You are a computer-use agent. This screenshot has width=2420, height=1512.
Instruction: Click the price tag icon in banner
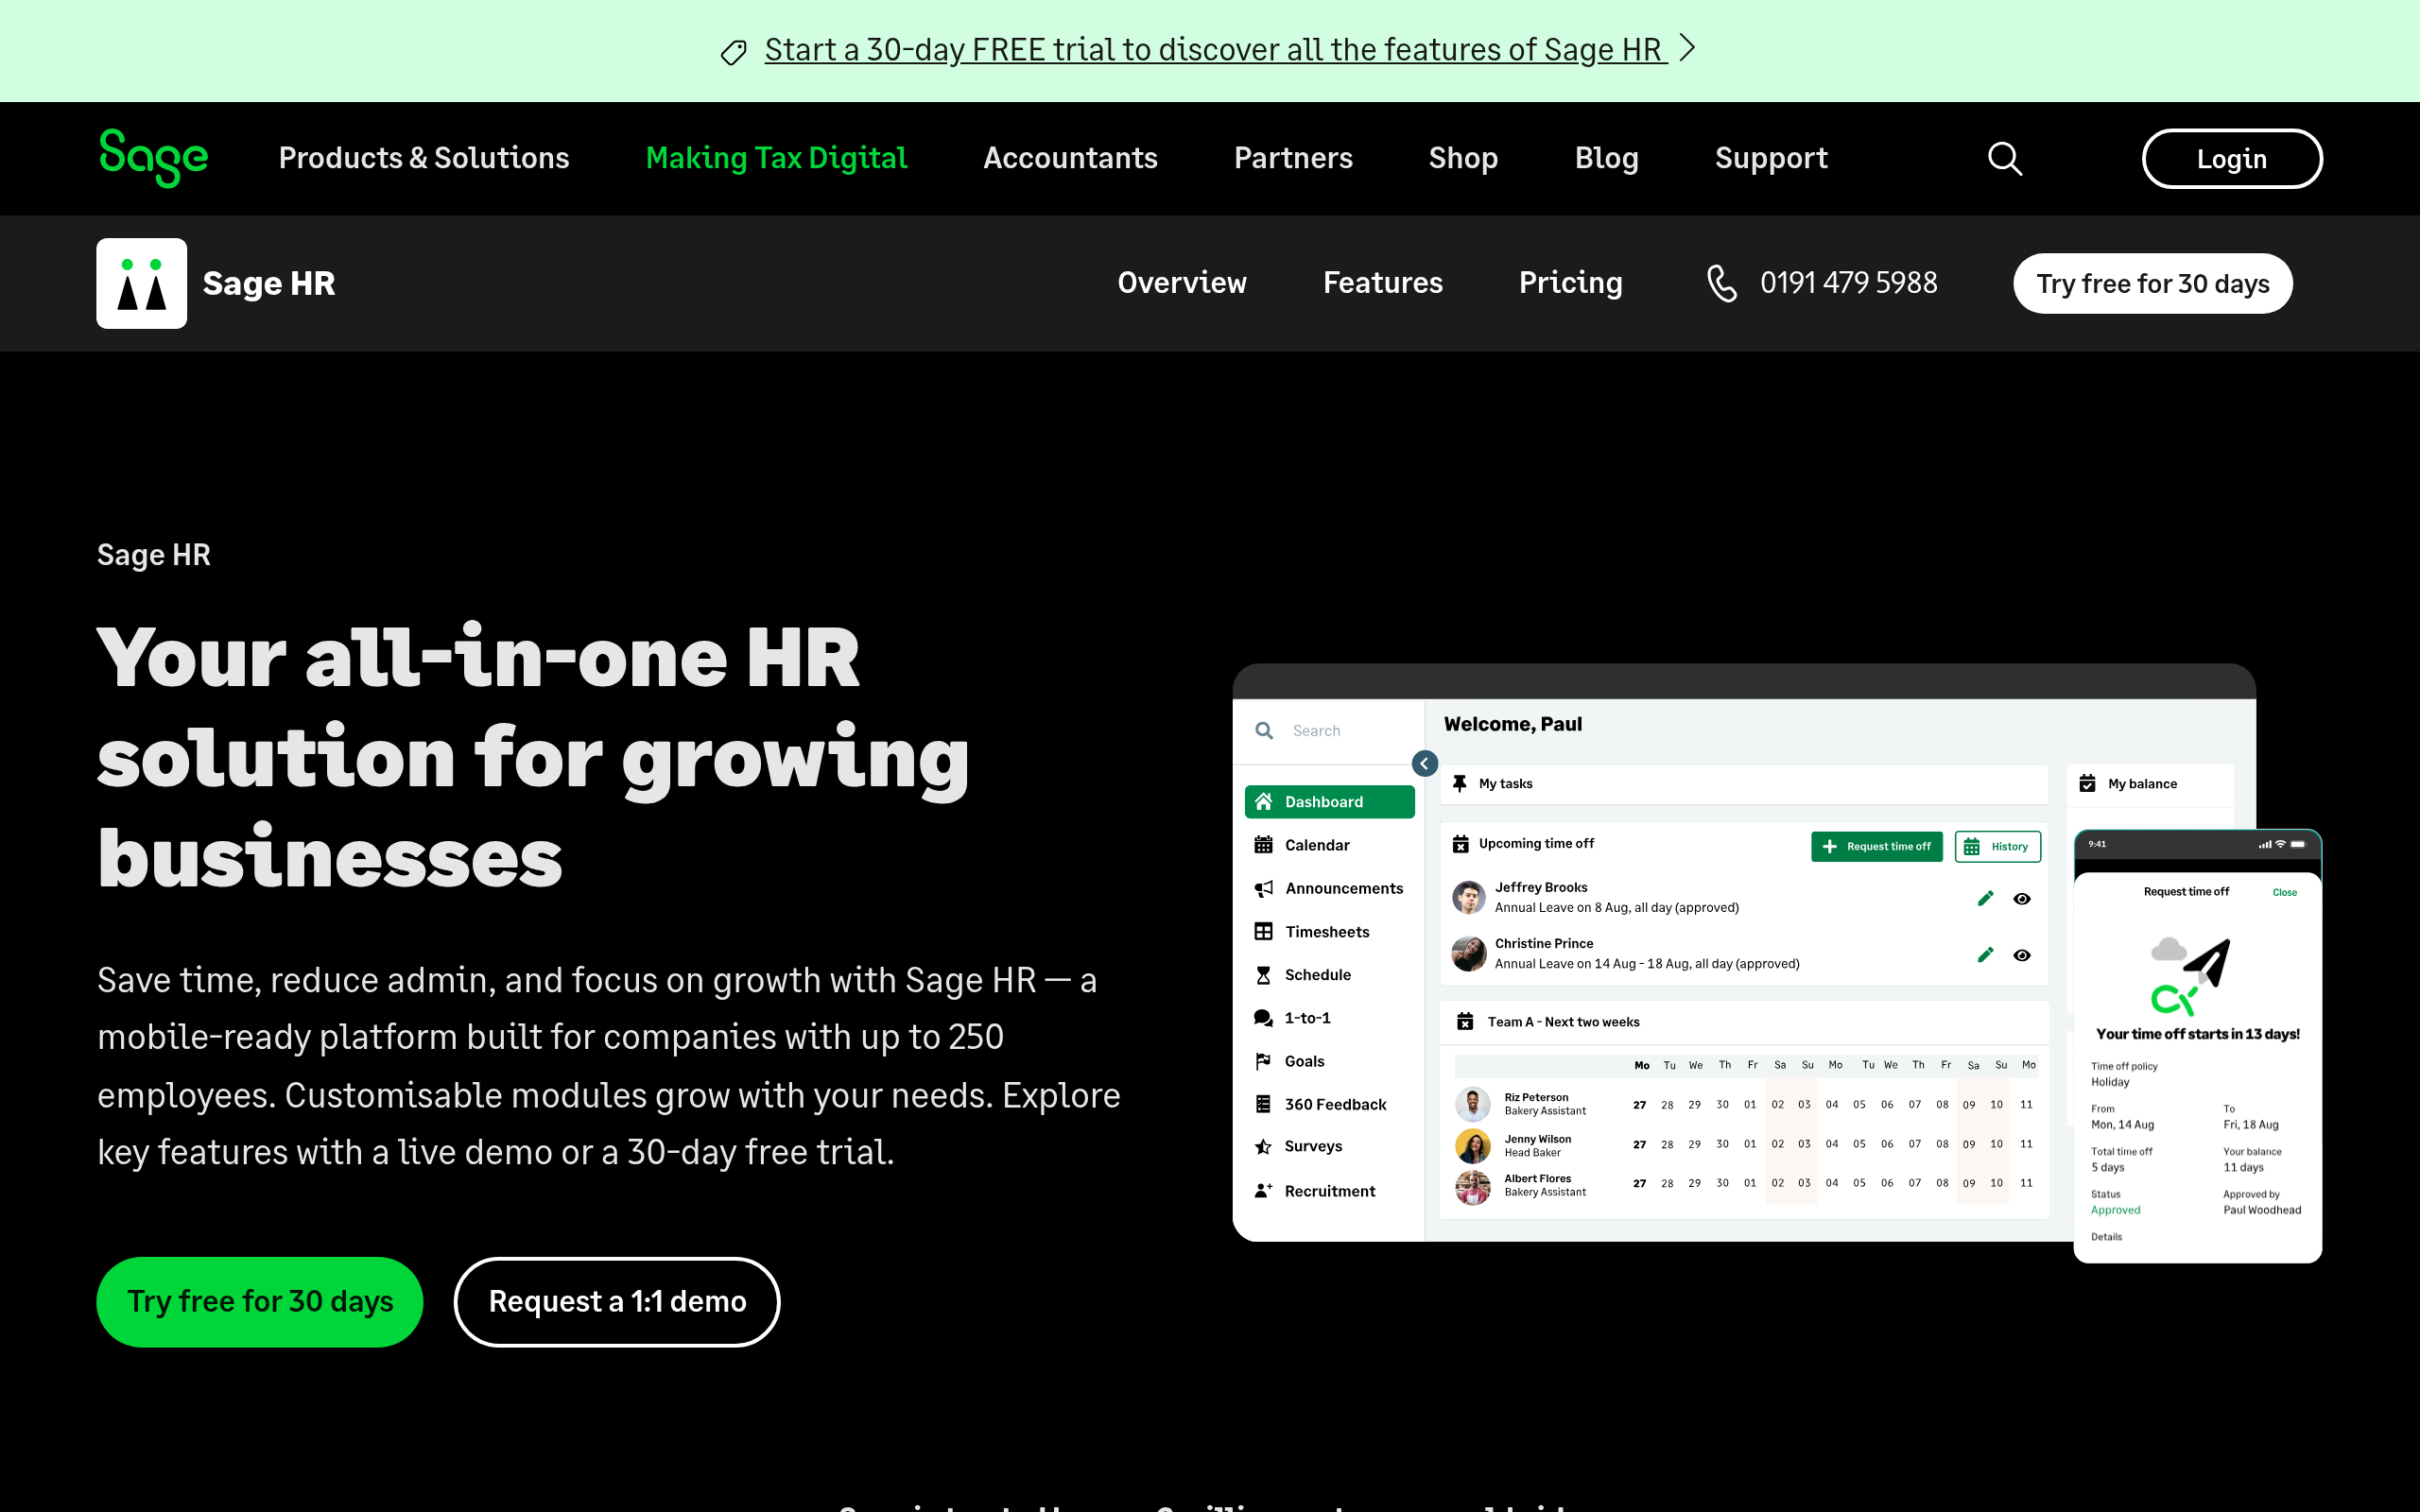tap(733, 52)
